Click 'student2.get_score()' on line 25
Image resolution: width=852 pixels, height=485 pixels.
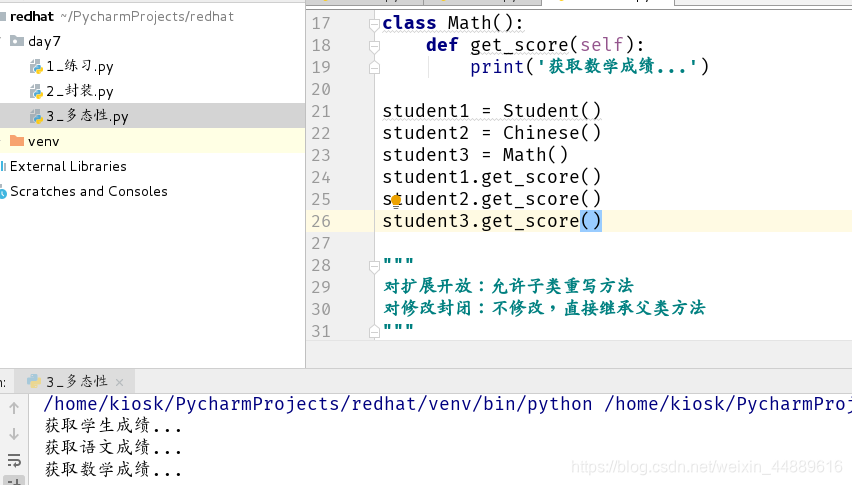point(492,199)
